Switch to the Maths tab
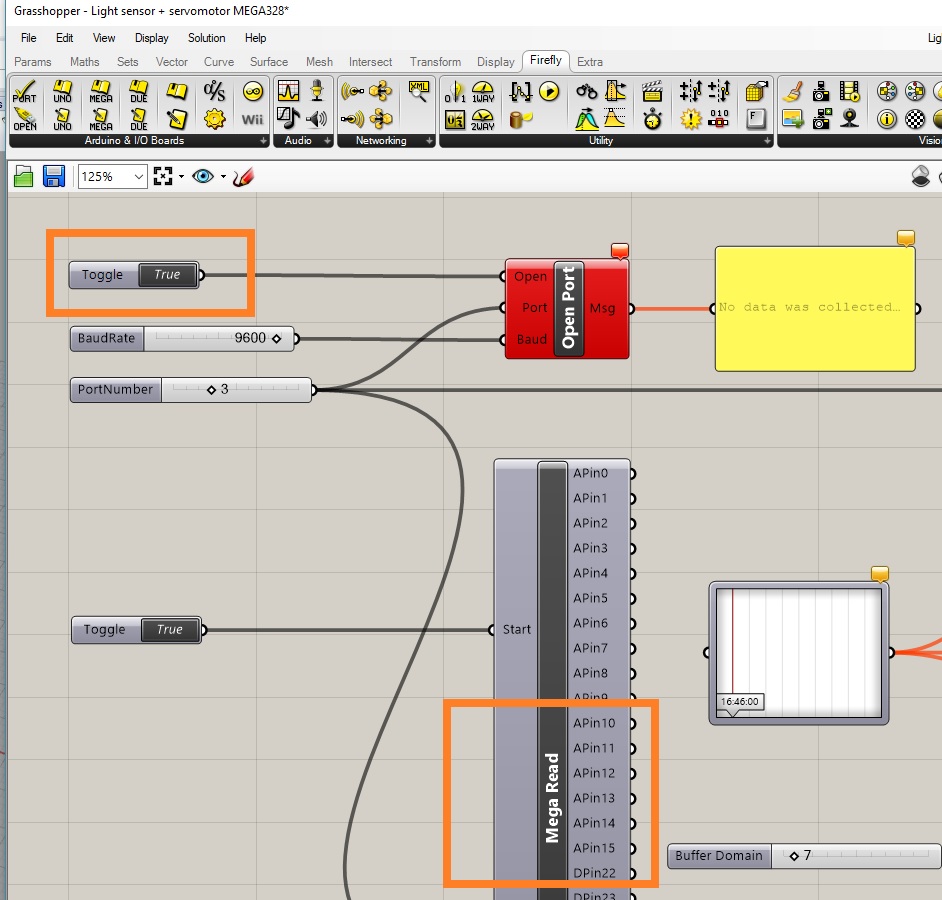Viewport: 942px width, 900px height. coord(85,62)
